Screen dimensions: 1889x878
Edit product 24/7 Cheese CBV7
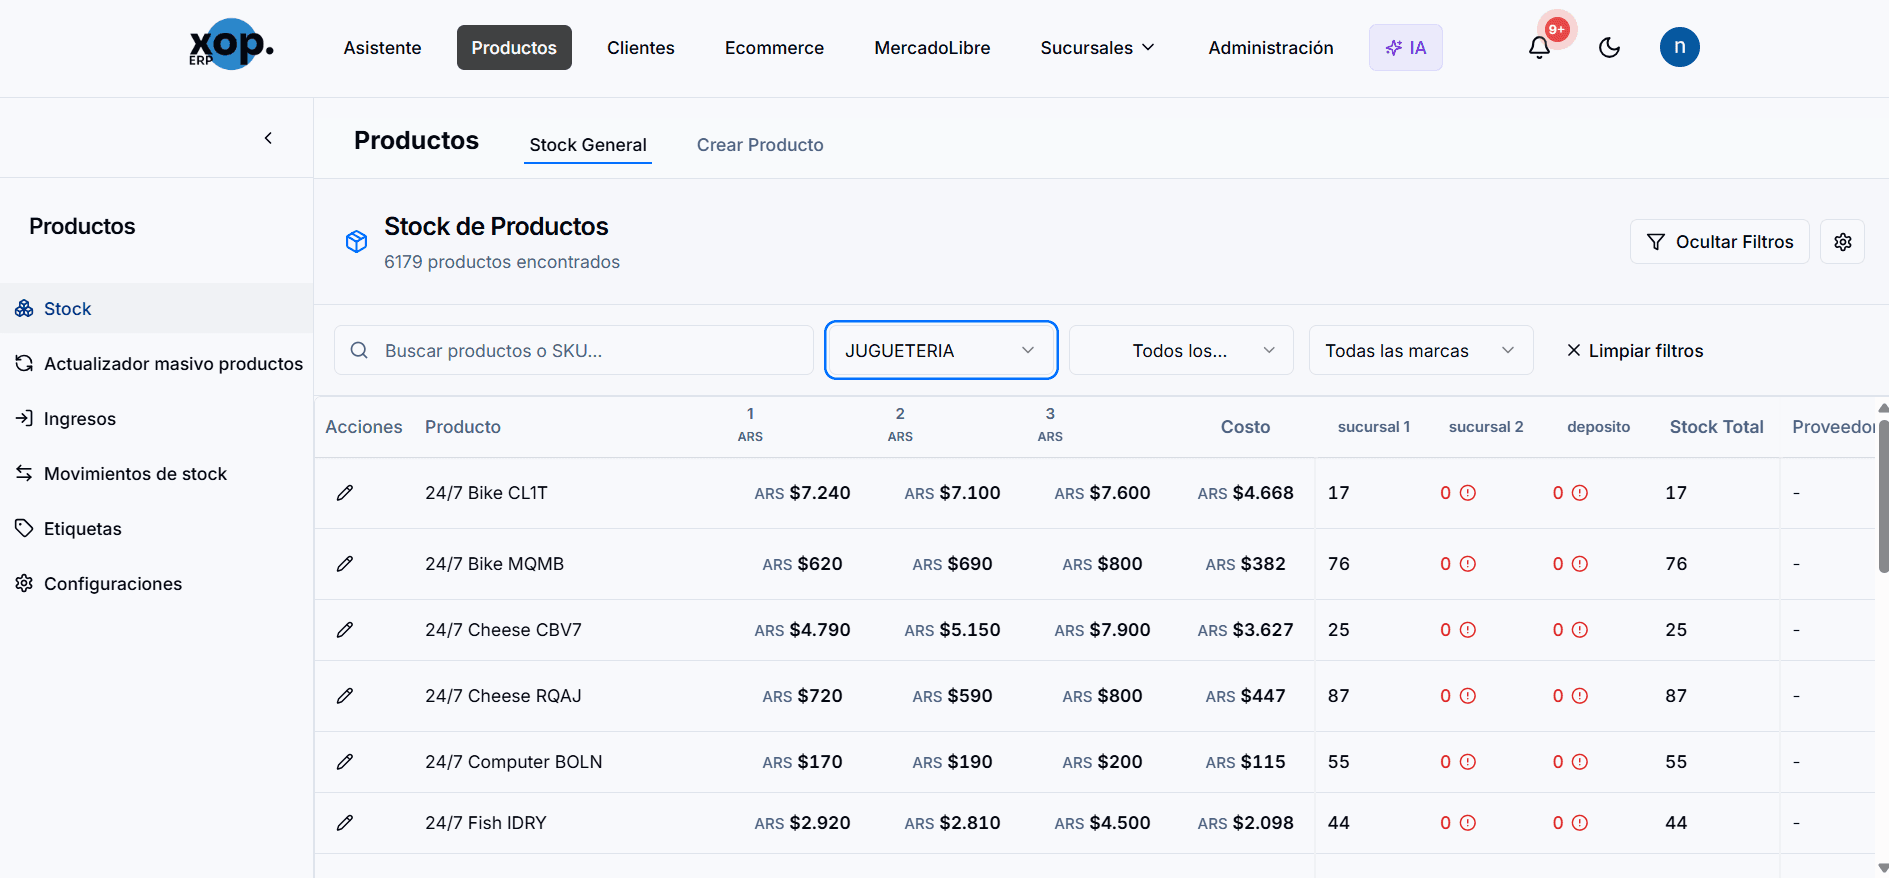click(345, 630)
